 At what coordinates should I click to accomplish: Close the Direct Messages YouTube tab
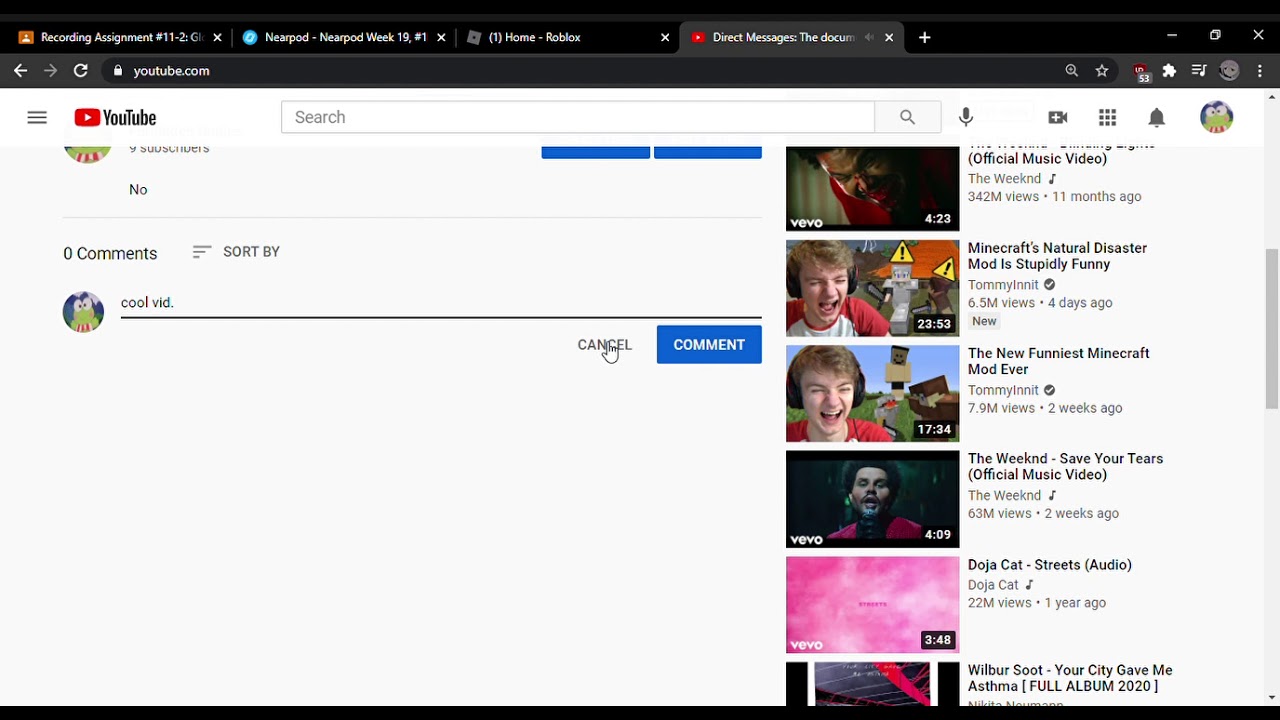pos(889,37)
